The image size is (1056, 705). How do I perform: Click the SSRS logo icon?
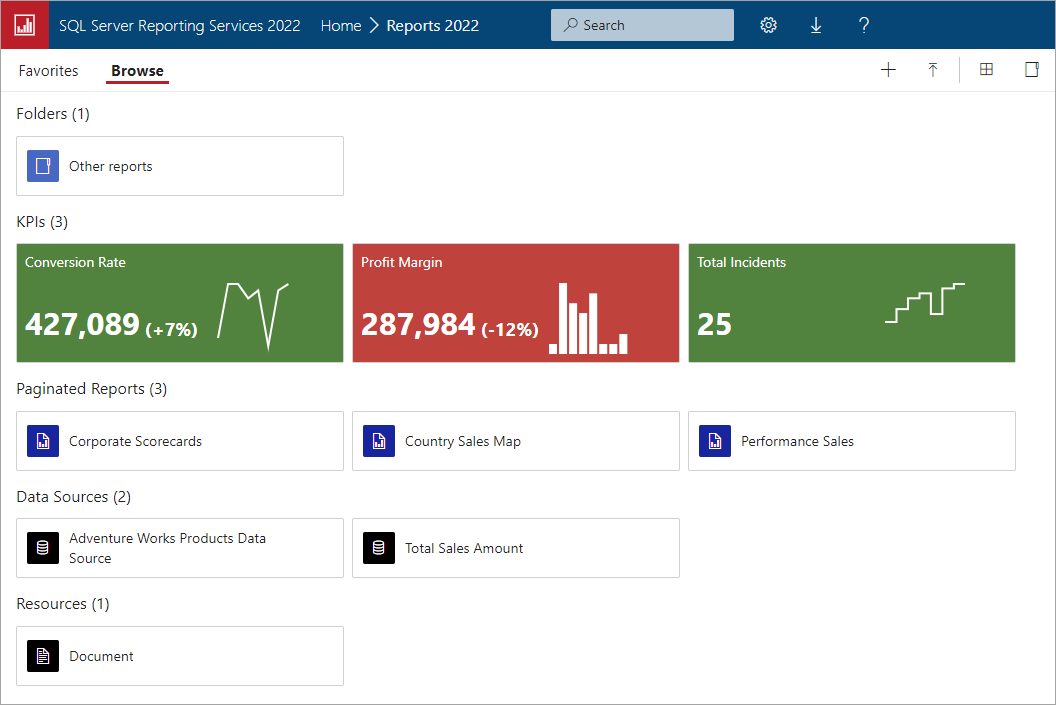pyautogui.click(x=24, y=25)
